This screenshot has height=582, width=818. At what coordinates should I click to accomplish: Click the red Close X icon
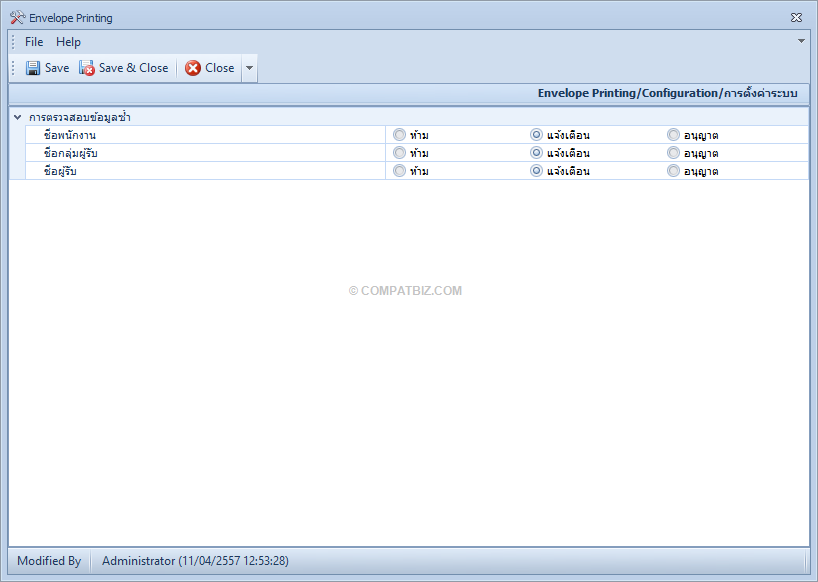tap(193, 68)
